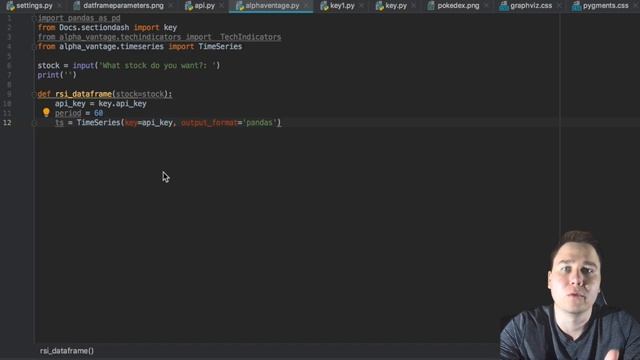
Task: Click the 'TechIndicators' import name
Action: 251,37
